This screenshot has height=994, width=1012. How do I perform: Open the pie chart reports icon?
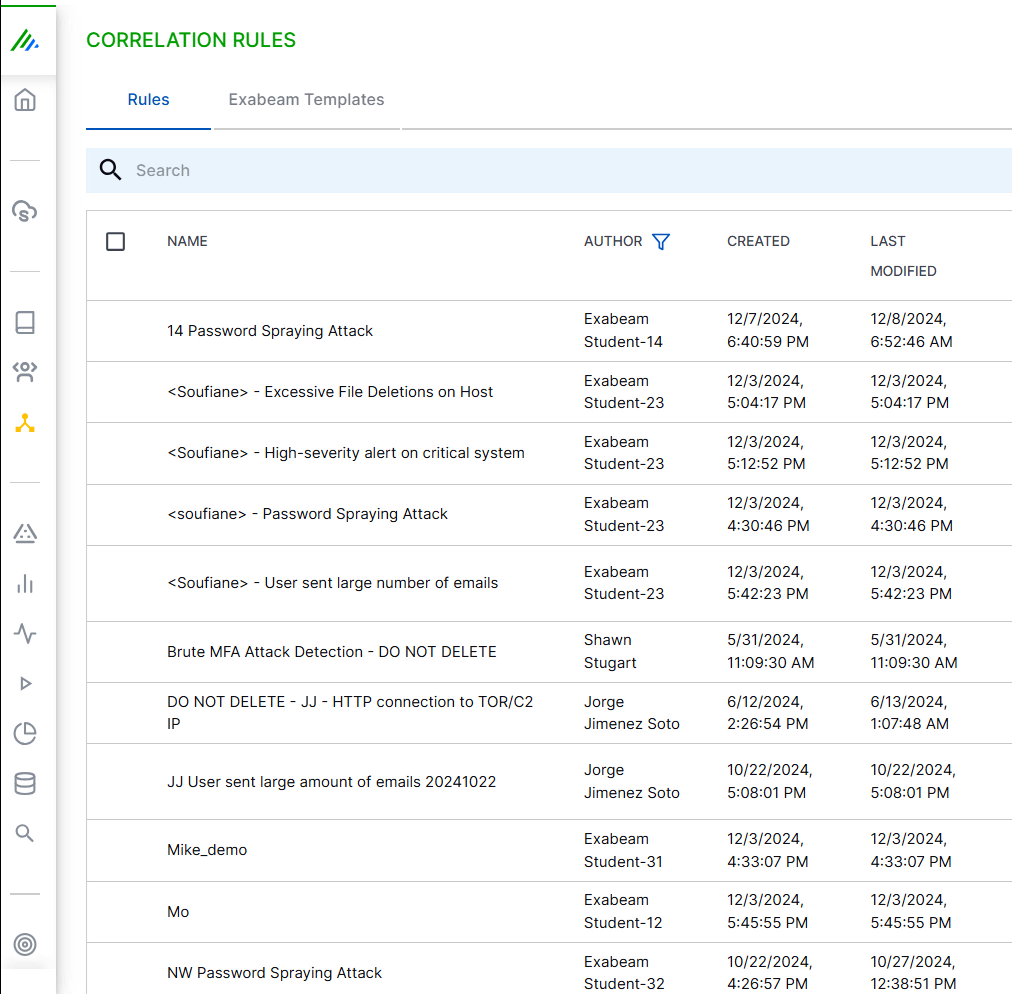click(25, 733)
